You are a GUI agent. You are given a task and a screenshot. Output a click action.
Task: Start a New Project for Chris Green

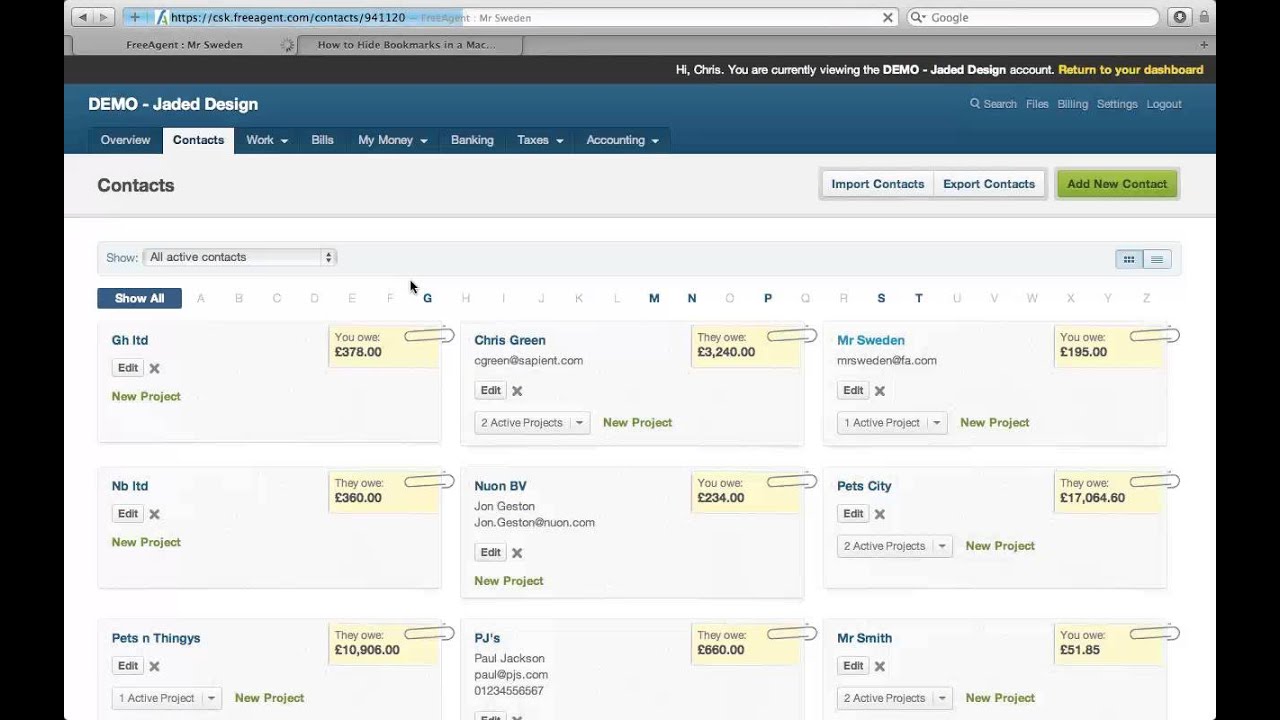[637, 423]
